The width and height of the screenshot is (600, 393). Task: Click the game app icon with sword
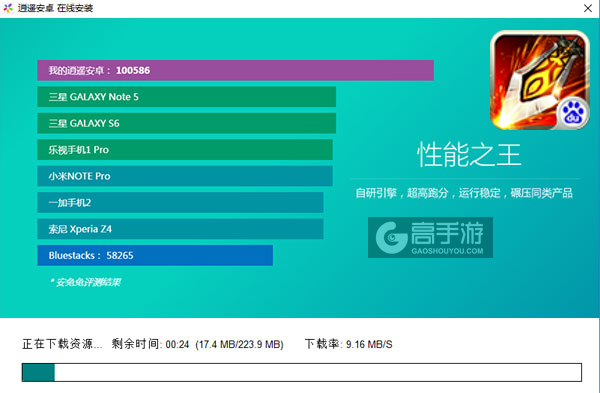pyautogui.click(x=540, y=80)
